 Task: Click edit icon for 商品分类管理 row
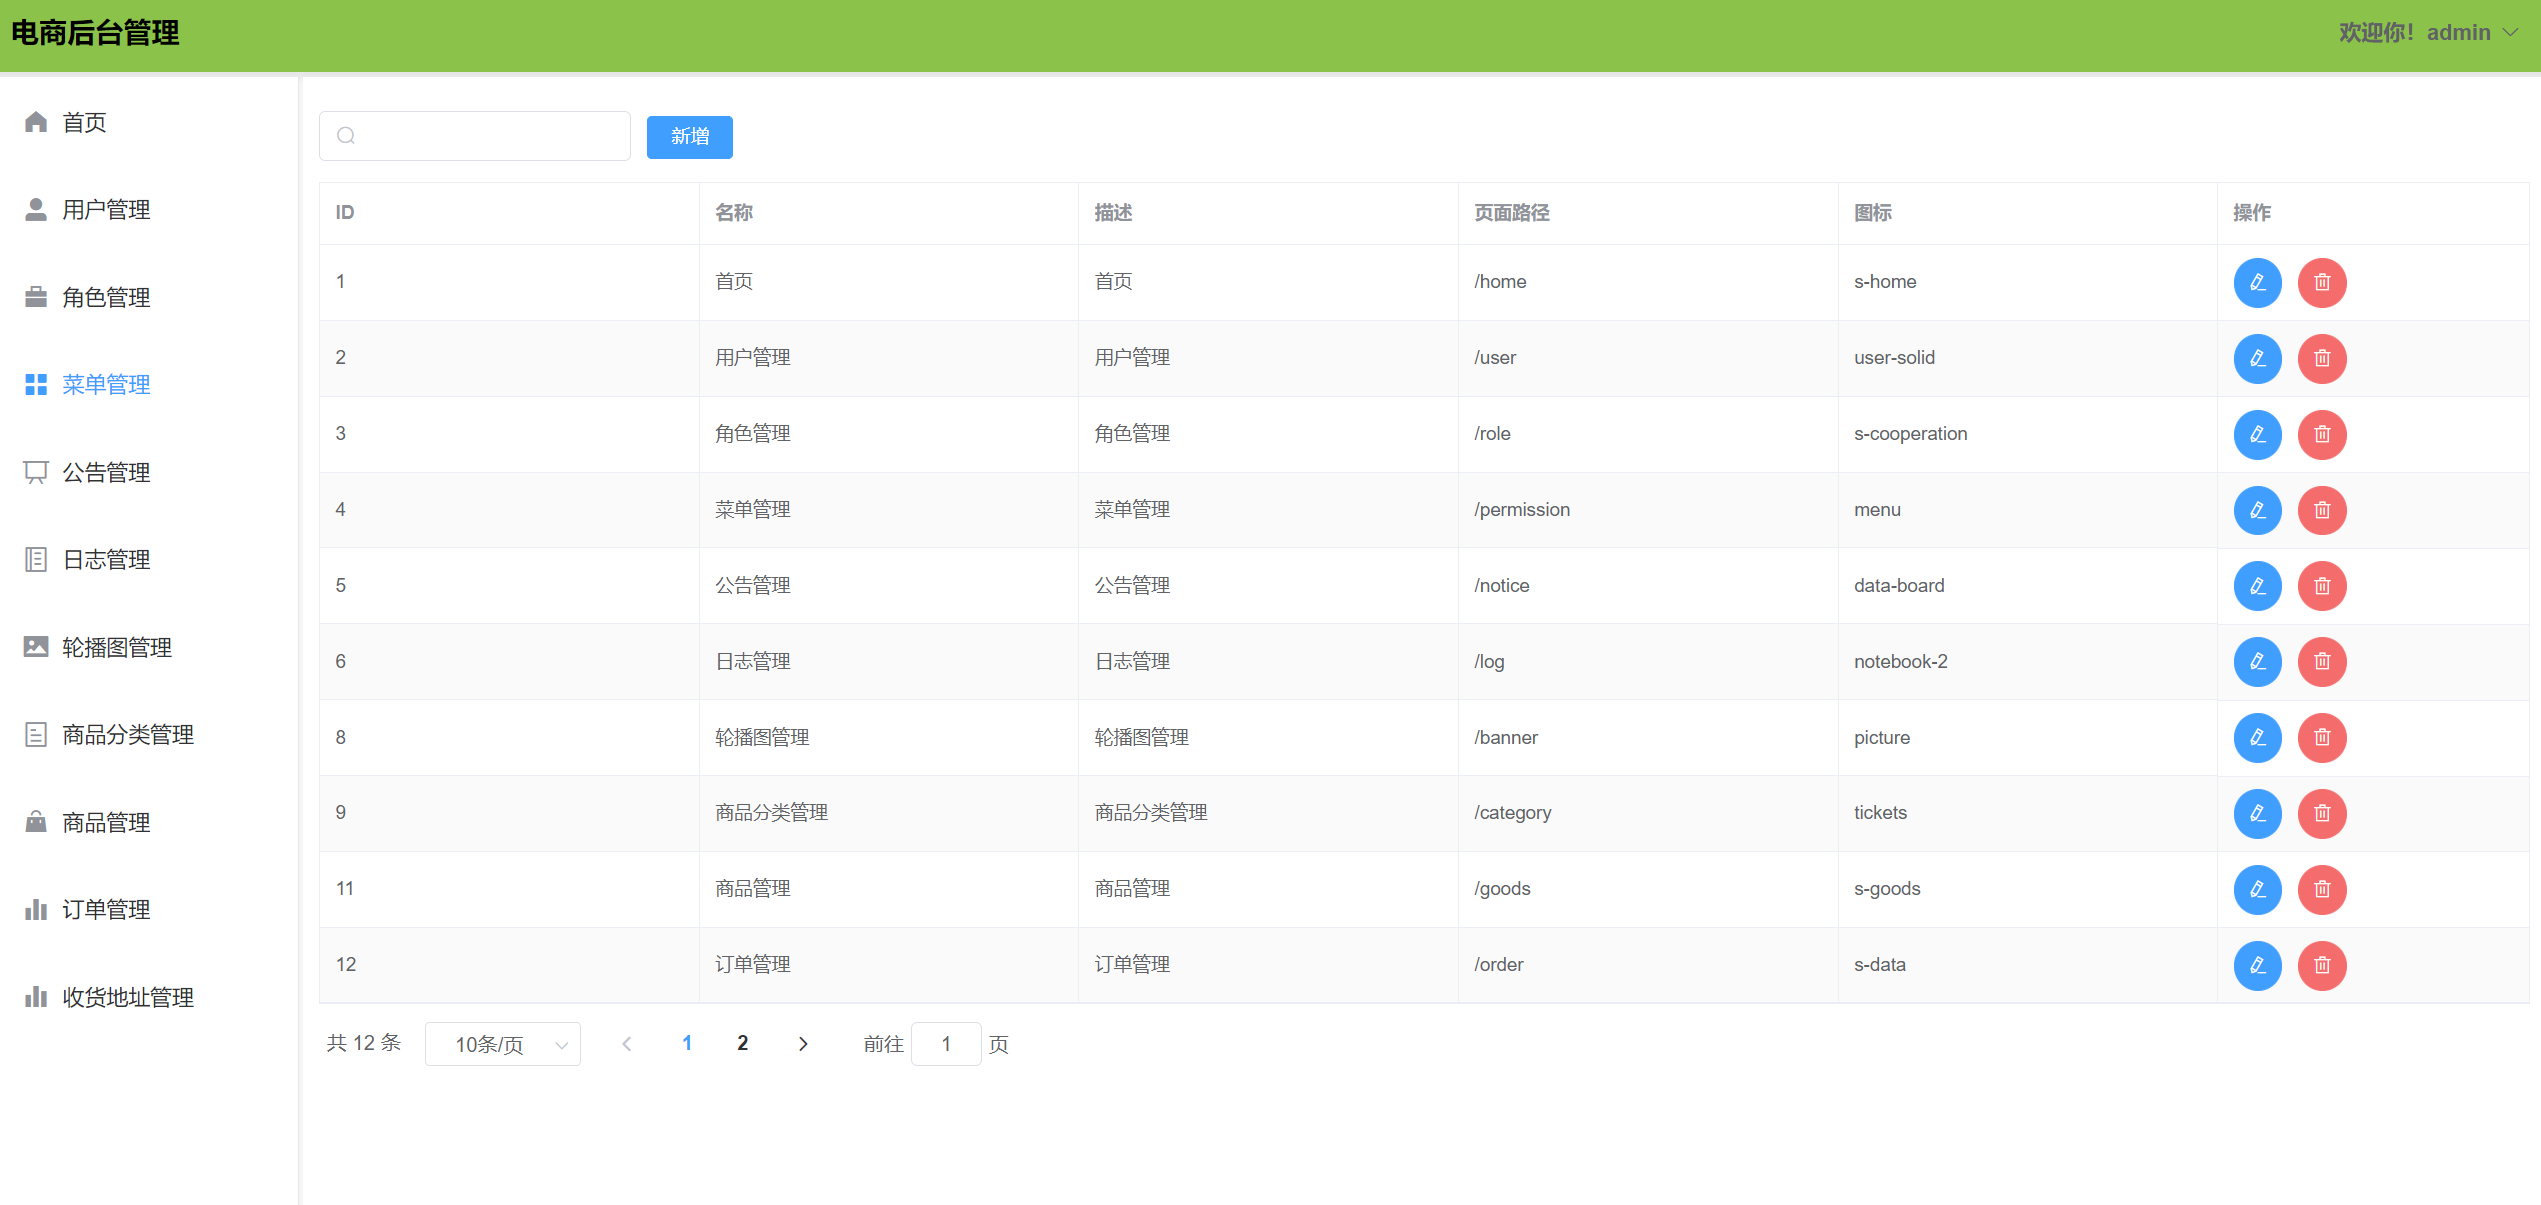pyautogui.click(x=2257, y=813)
